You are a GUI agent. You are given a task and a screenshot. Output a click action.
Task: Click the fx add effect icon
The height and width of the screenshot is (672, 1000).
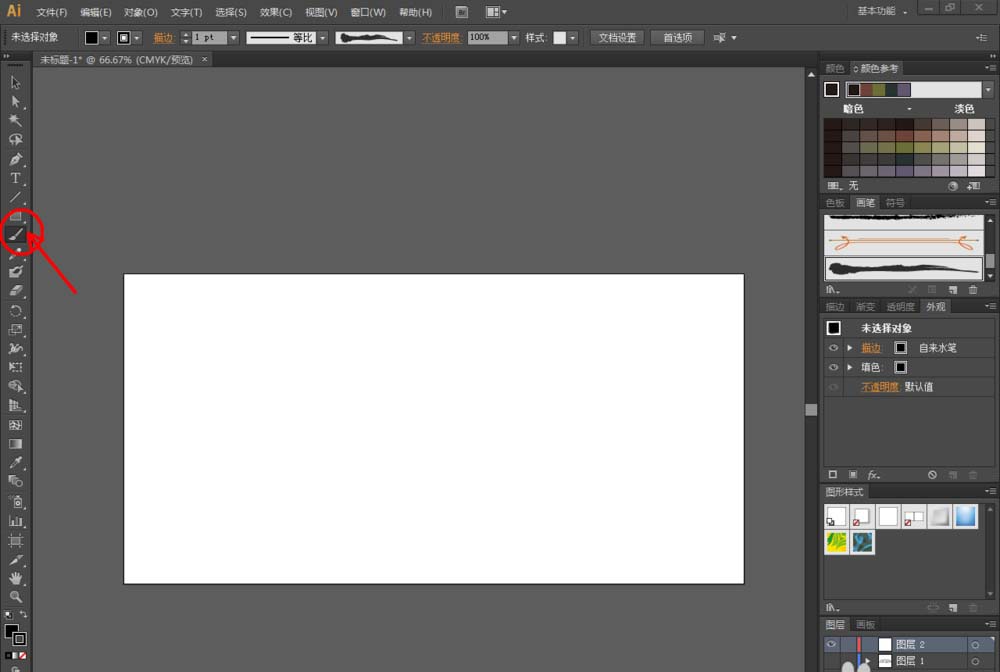point(874,475)
